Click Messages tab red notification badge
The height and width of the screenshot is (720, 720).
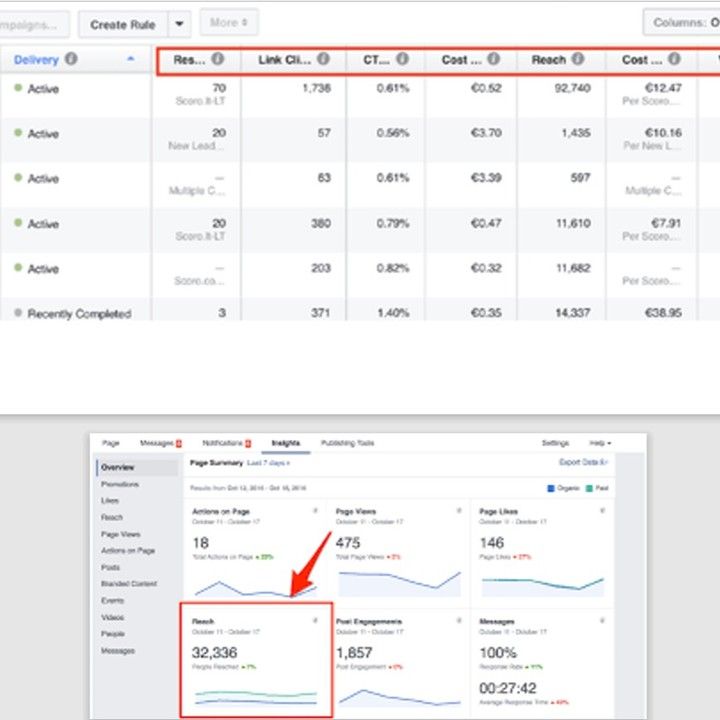pyautogui.click(x=178, y=443)
